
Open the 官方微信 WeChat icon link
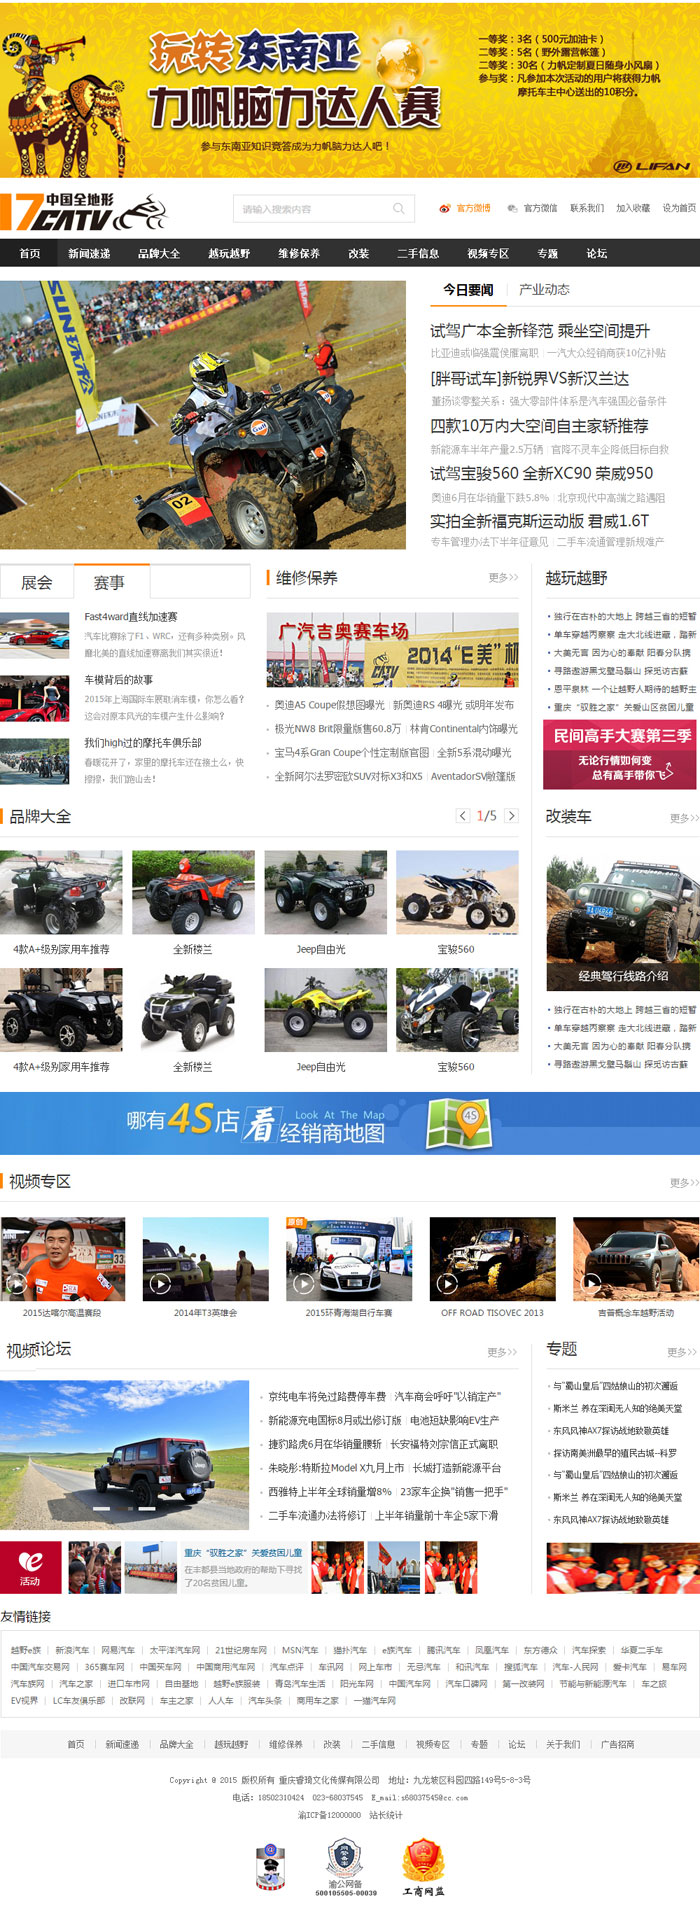tap(512, 209)
